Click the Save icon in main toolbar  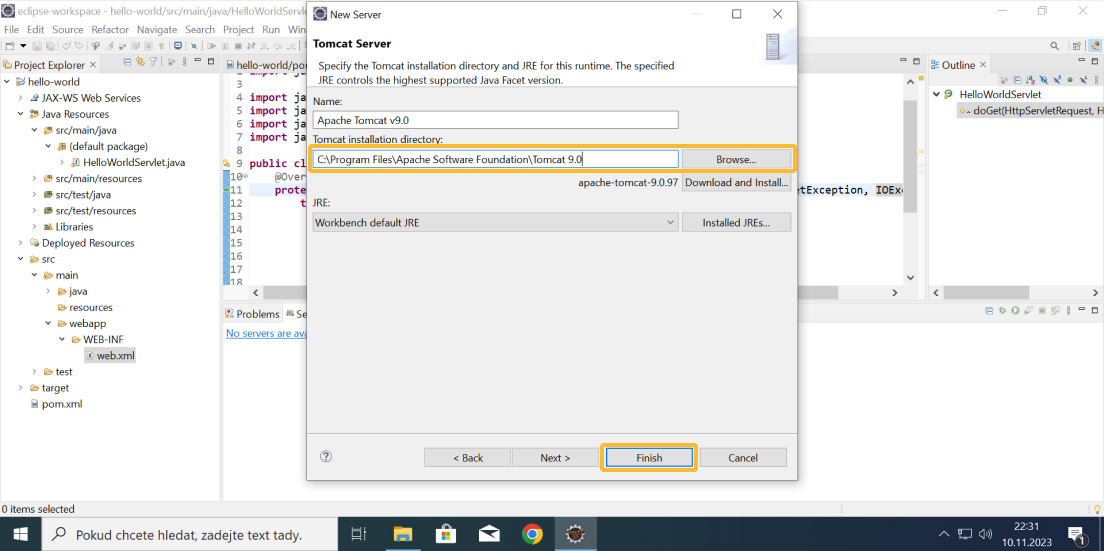point(37,46)
